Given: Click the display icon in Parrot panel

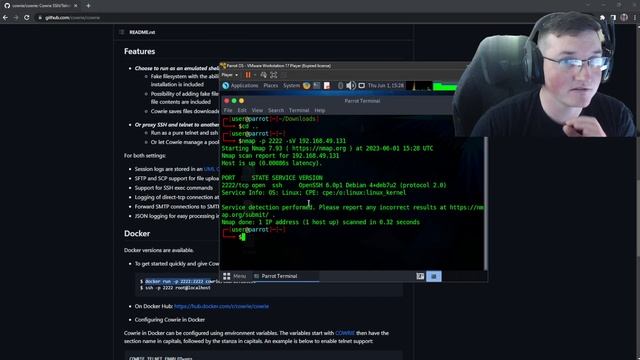Looking at the screenshot, I should [362, 86].
